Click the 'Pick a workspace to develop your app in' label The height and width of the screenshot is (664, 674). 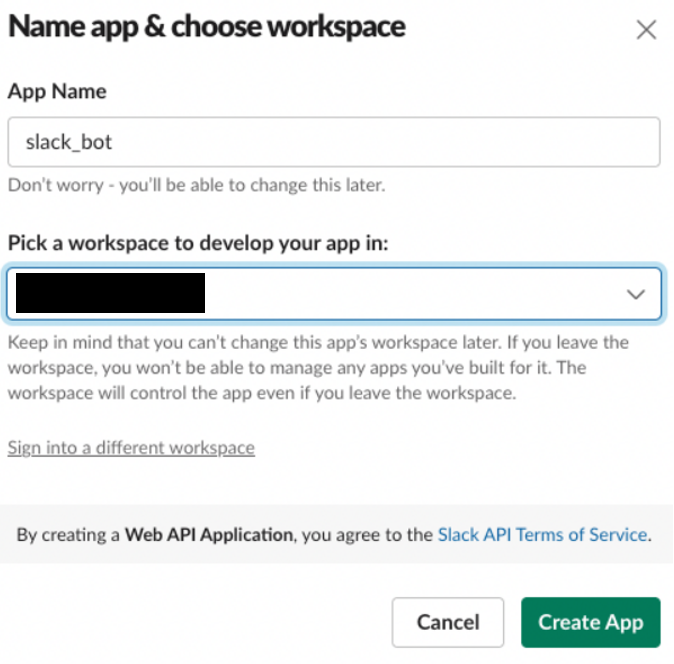pyautogui.click(x=198, y=243)
